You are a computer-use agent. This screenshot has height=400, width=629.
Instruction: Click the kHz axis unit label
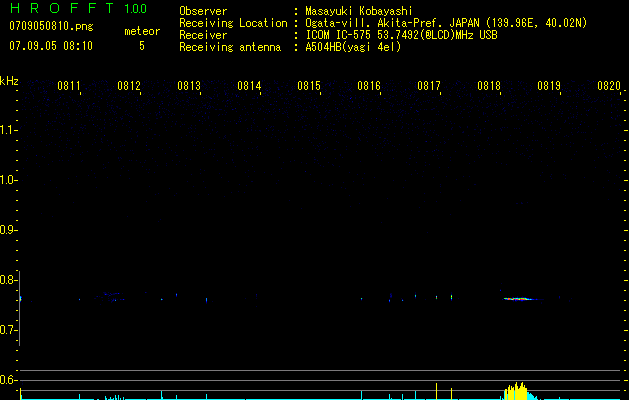click(x=9, y=81)
